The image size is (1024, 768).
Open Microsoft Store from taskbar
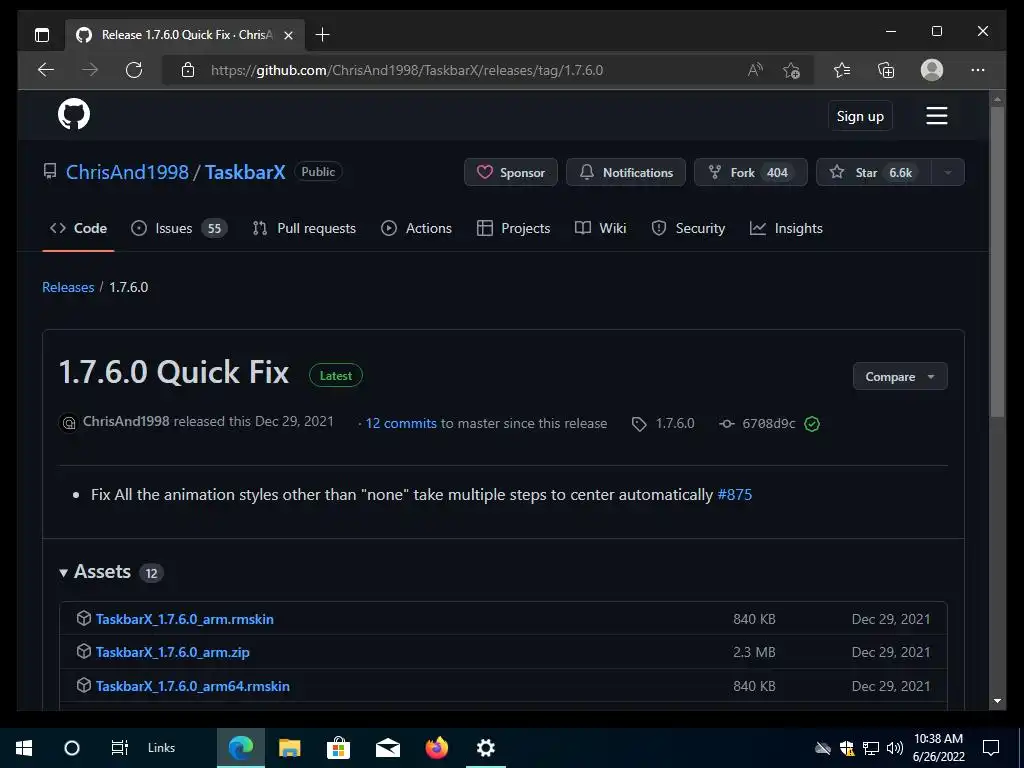pos(338,748)
